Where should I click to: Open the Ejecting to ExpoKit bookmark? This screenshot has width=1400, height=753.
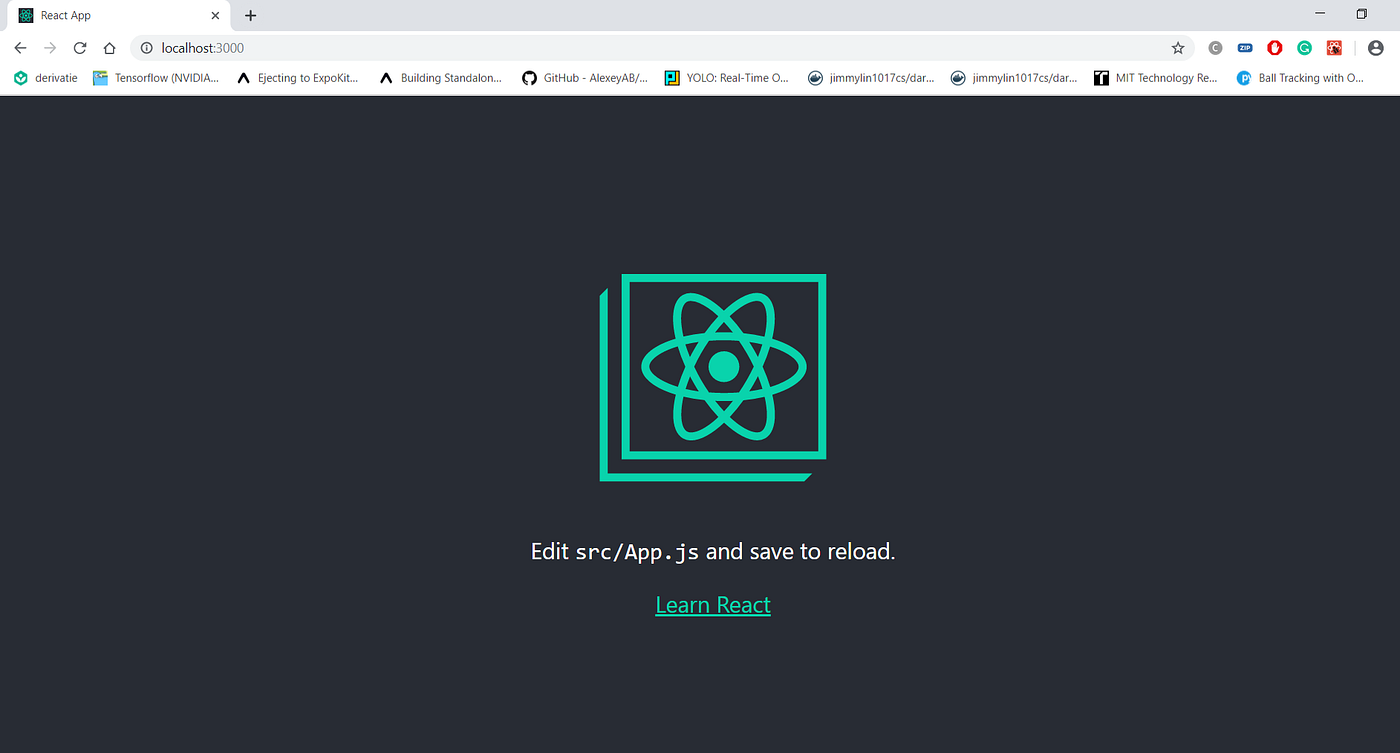pos(298,78)
